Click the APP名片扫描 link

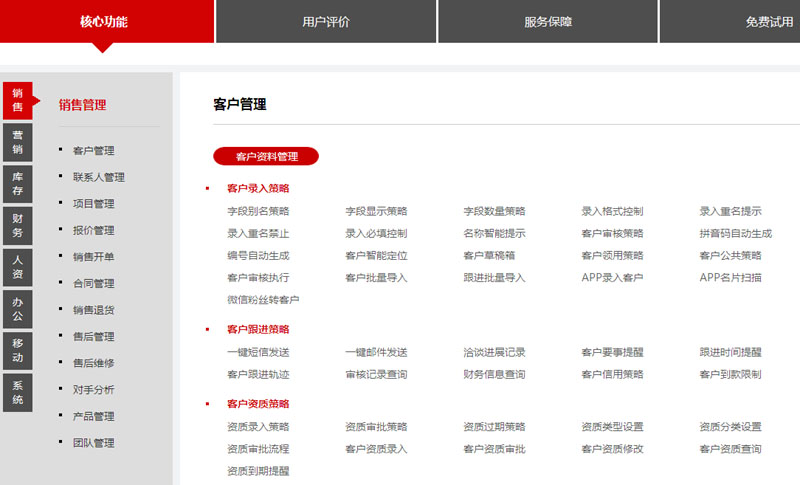point(730,277)
